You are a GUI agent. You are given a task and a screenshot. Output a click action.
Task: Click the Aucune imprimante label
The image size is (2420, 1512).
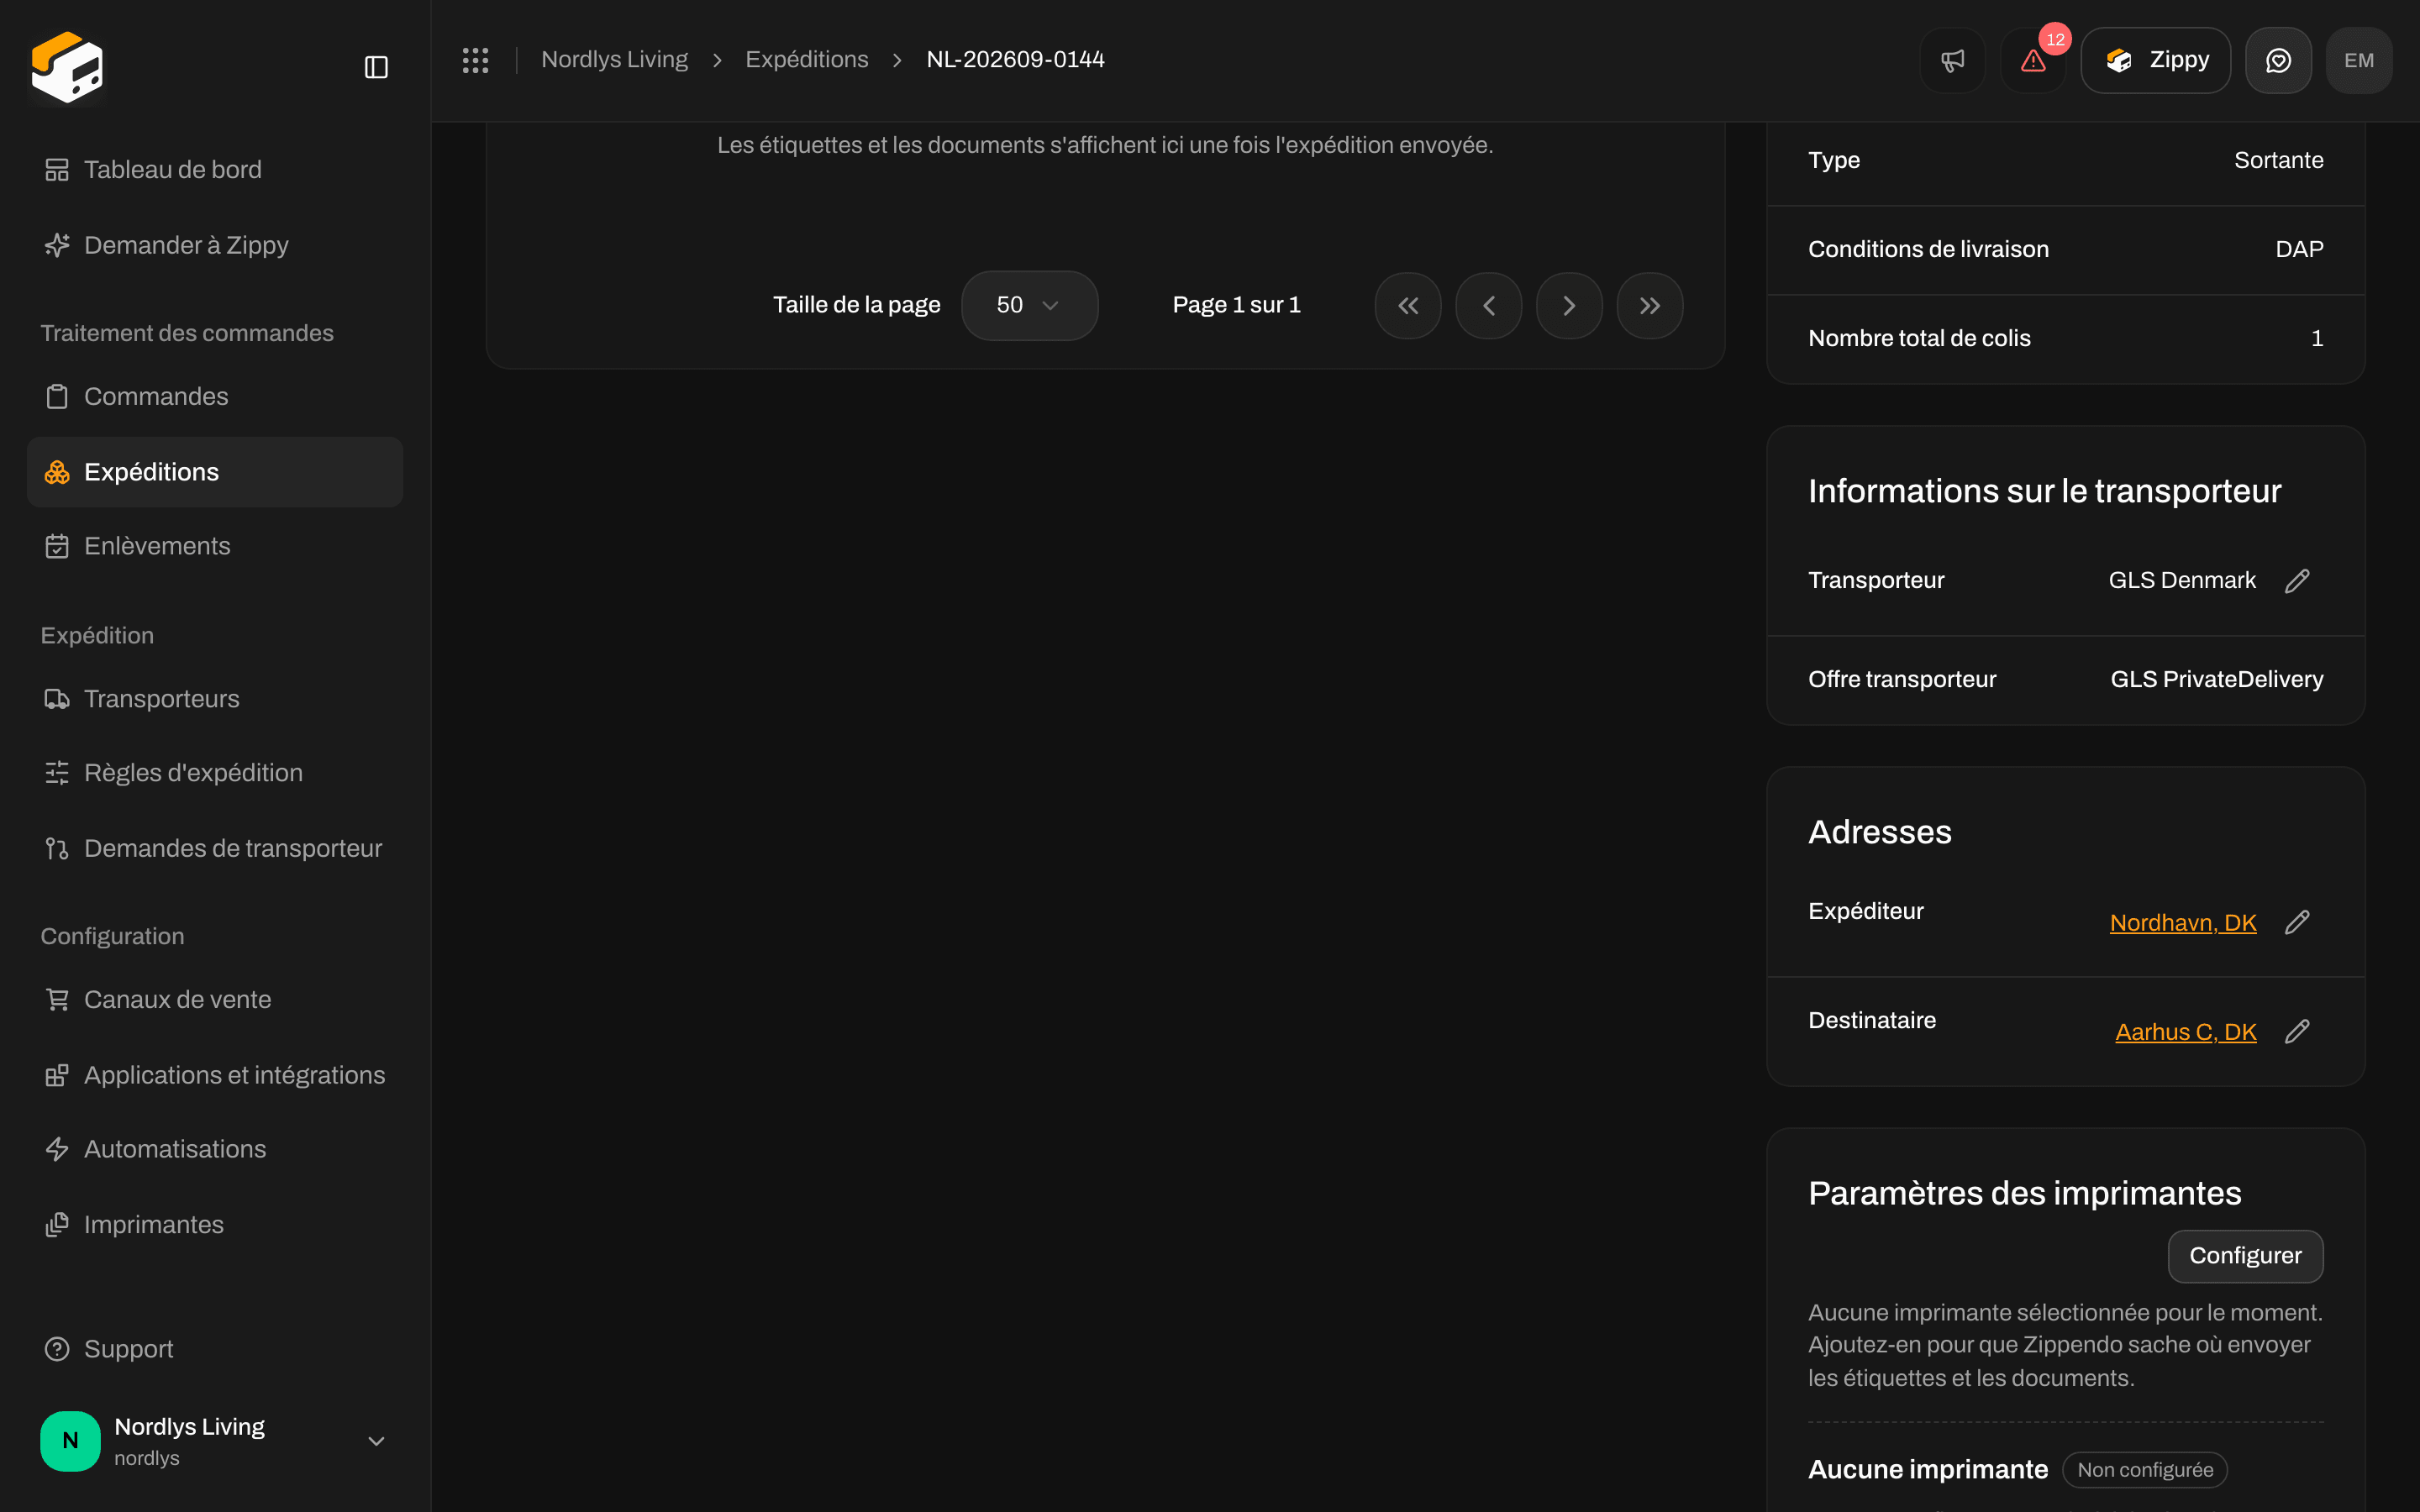click(1928, 1470)
